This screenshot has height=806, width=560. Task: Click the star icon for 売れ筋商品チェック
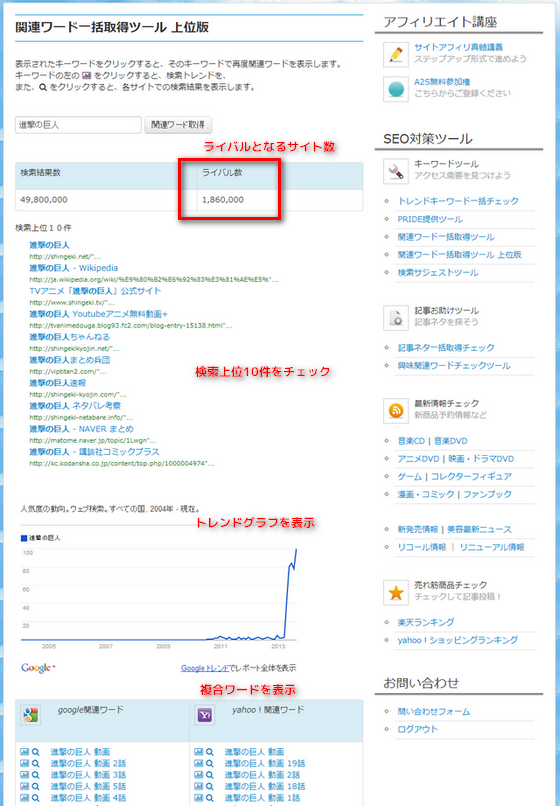click(x=396, y=592)
